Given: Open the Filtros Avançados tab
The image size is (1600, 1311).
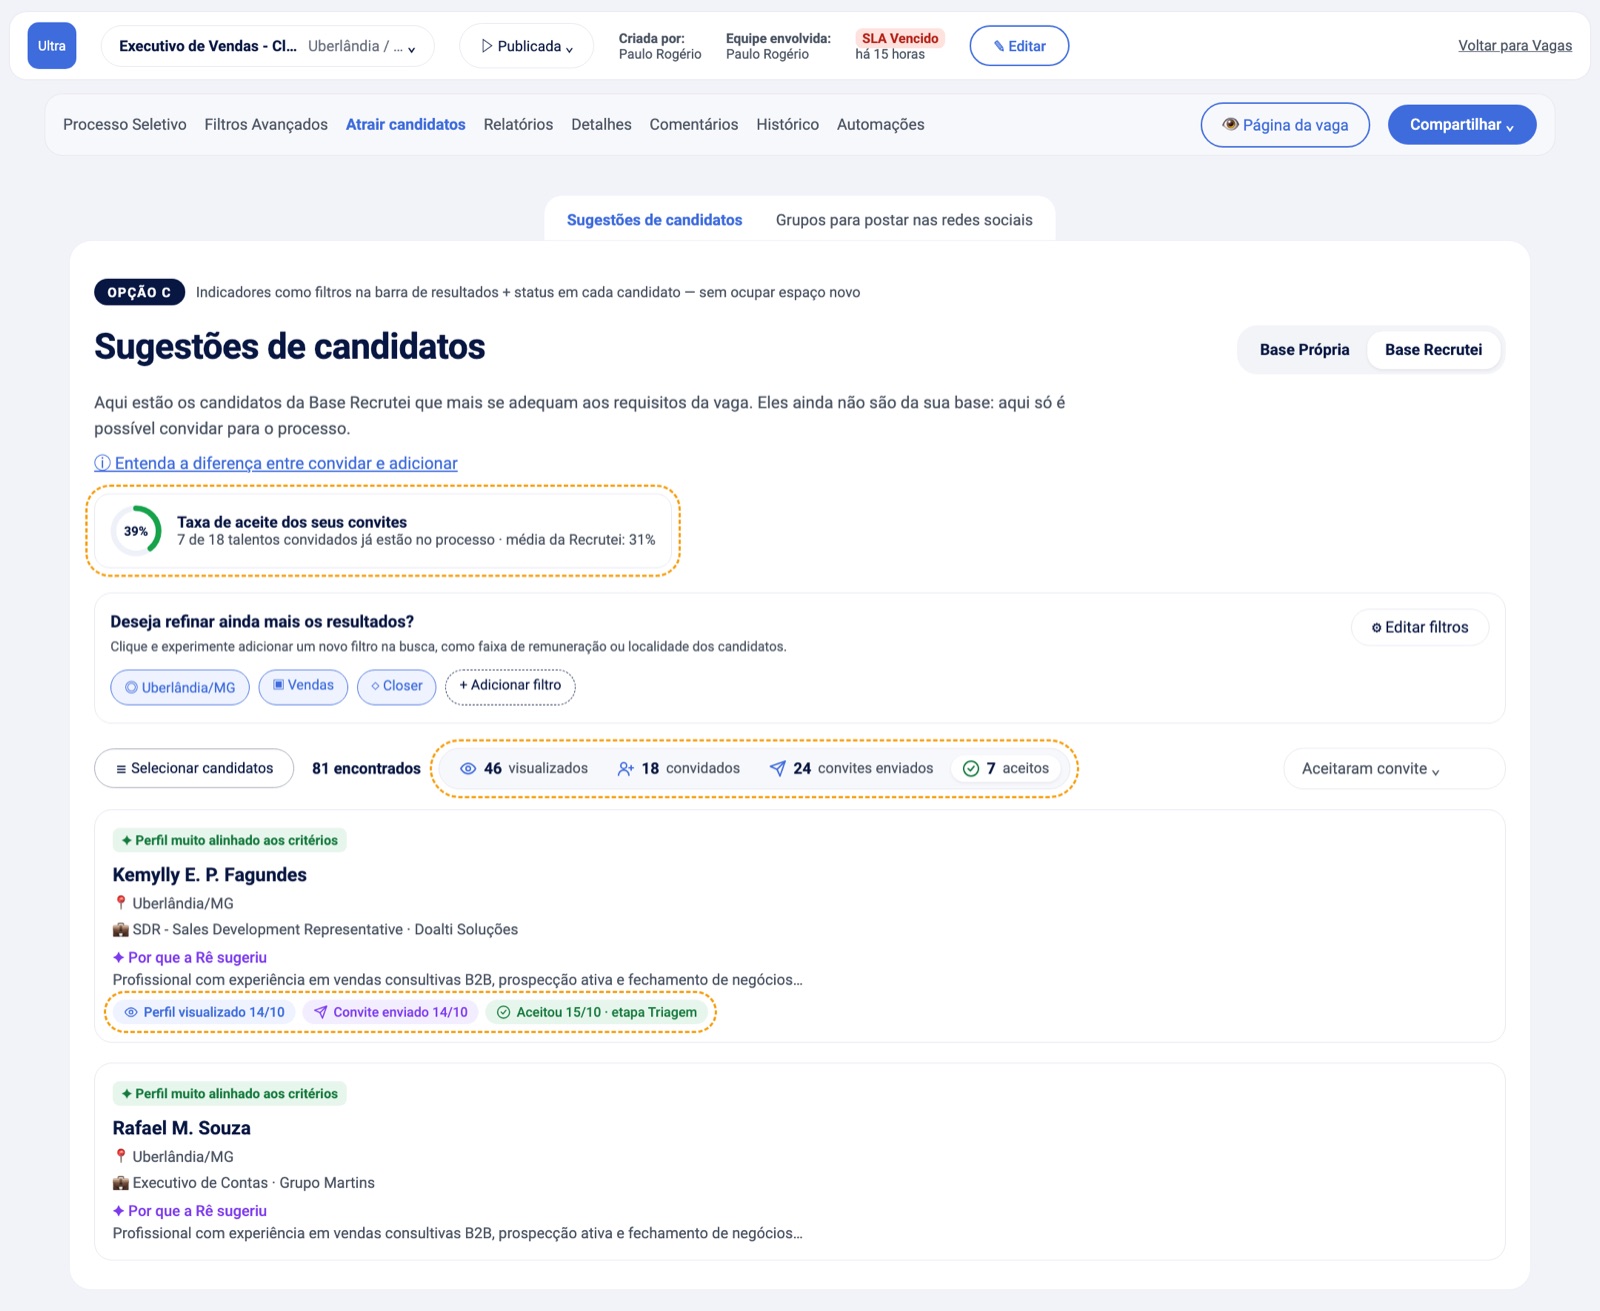Looking at the screenshot, I should (266, 125).
